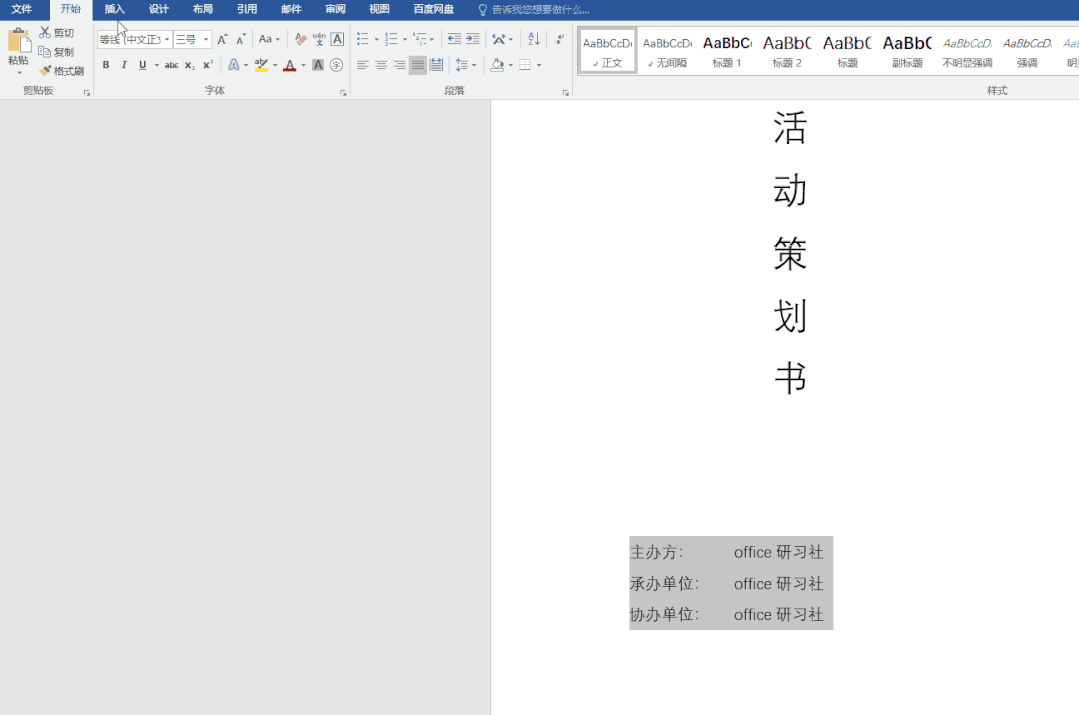Viewport: 1079px width, 715px height.
Task: Toggle strikethrough (abc) formatting
Action: coord(171,65)
